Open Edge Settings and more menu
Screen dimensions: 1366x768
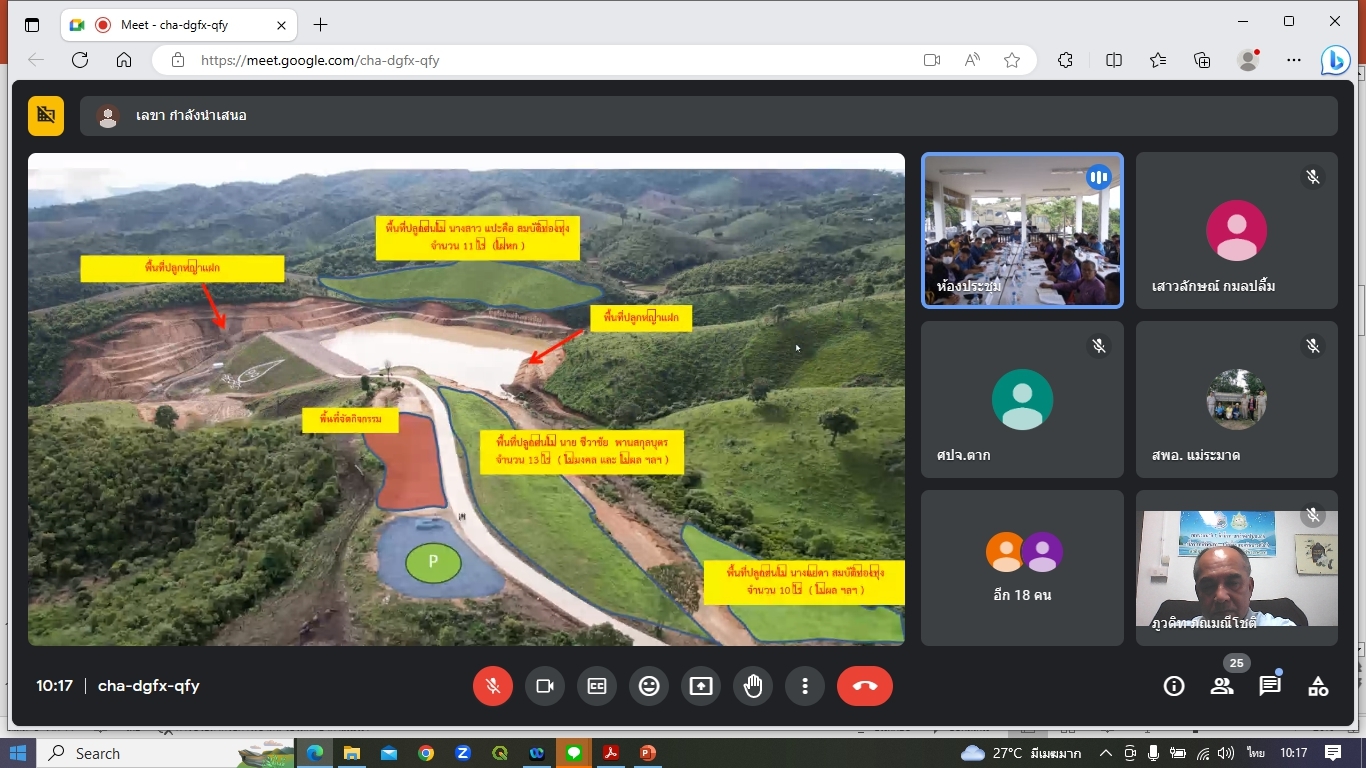pyautogui.click(x=1294, y=60)
